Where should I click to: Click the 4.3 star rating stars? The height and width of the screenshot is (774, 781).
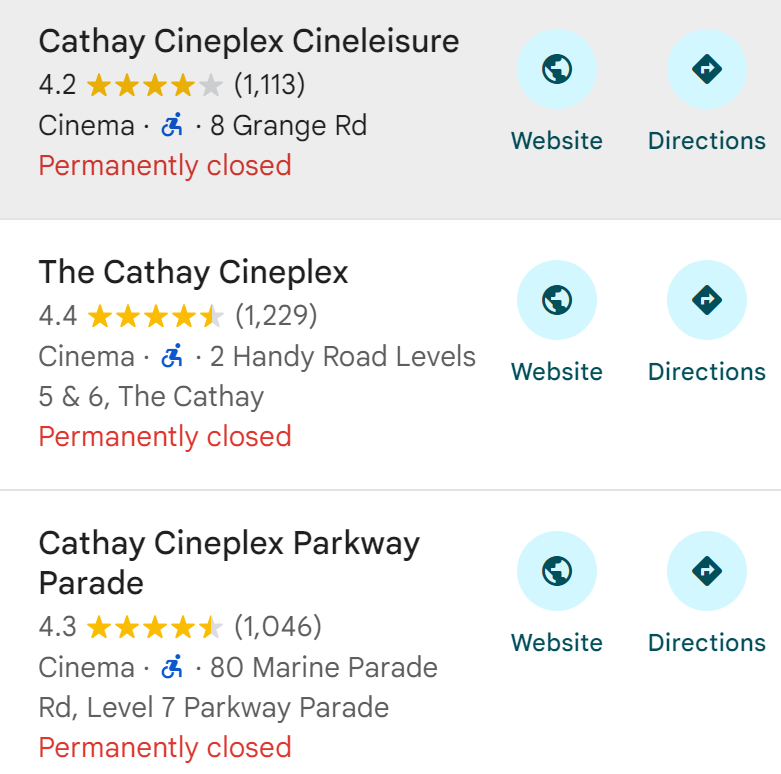coord(154,627)
